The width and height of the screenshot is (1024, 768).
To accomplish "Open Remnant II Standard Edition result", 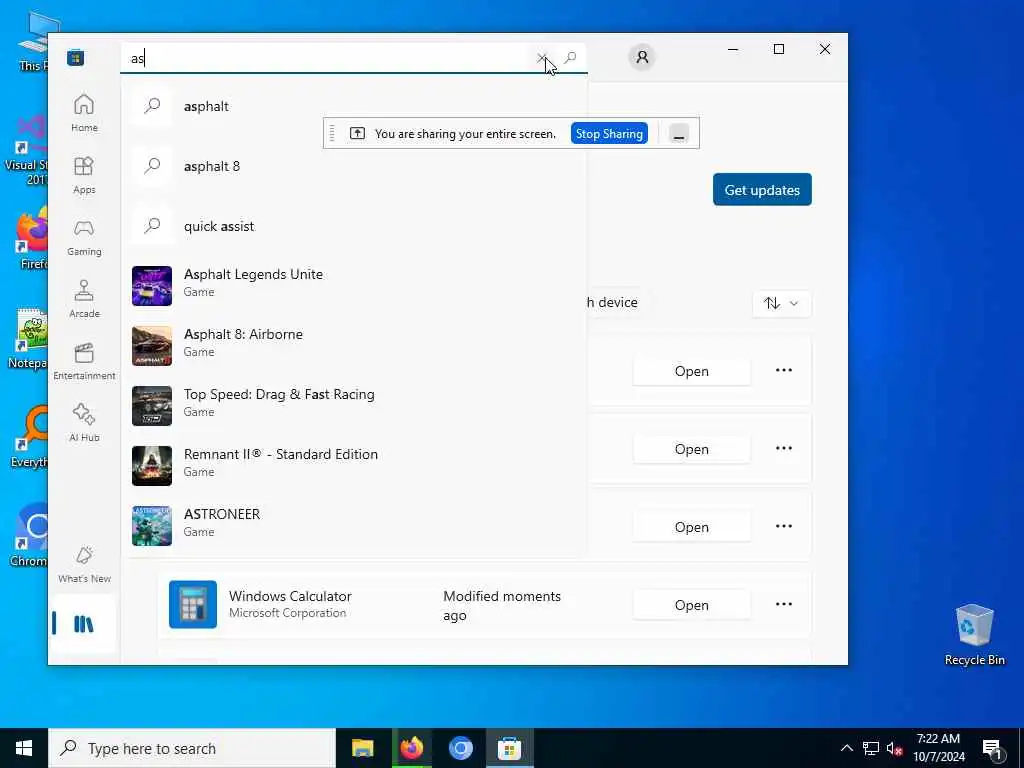I will tap(354, 466).
